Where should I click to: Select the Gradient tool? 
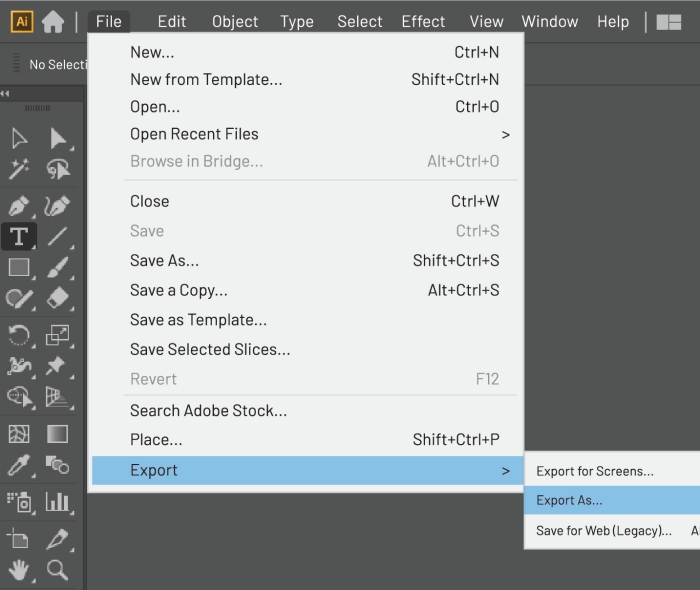click(58, 434)
